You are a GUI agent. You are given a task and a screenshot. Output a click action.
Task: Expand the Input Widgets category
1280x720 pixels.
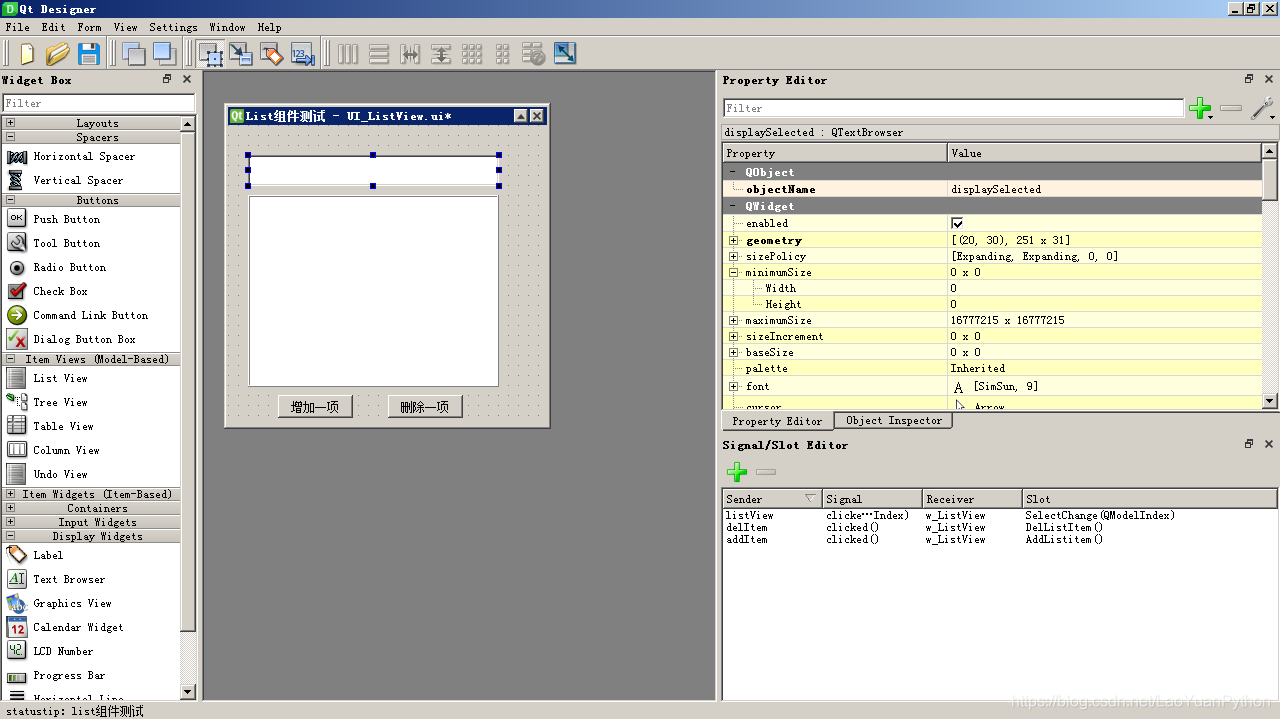tap(10, 522)
